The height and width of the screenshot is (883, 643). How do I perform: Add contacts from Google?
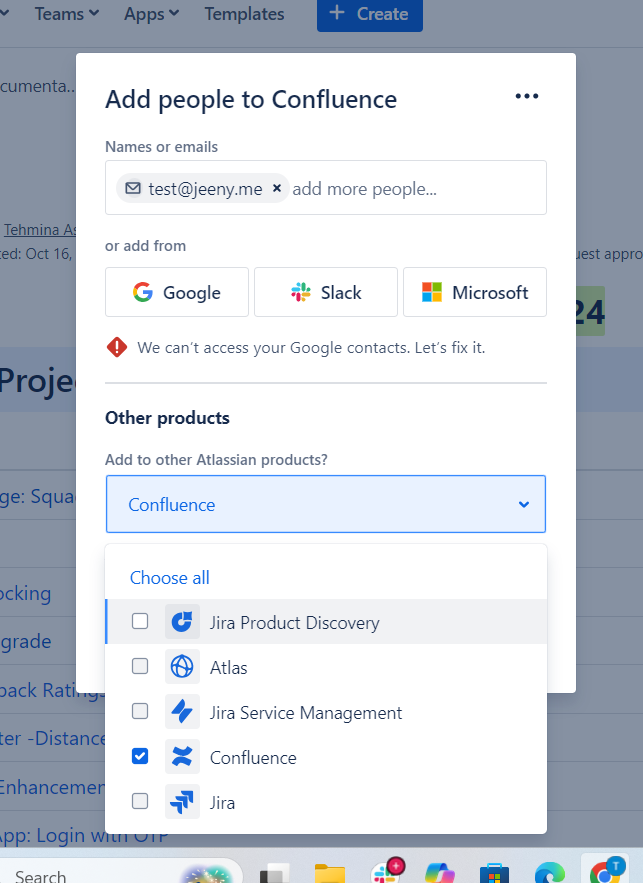point(177,293)
